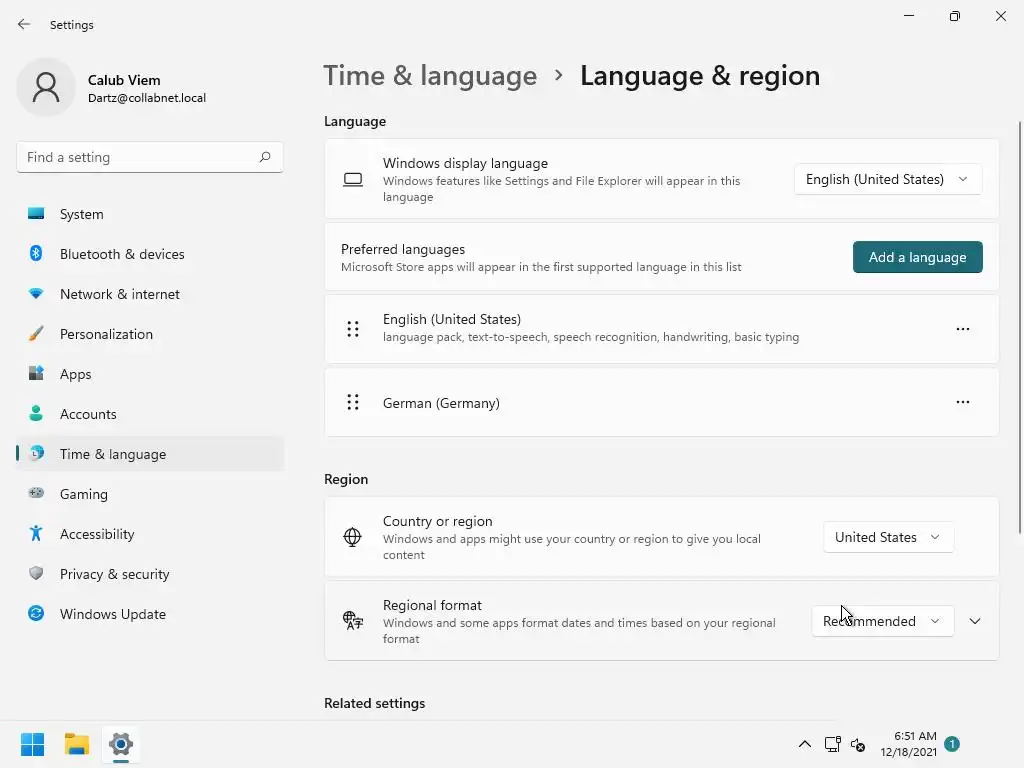
Task: Open the Regional format Recommended dropdown
Action: (882, 621)
